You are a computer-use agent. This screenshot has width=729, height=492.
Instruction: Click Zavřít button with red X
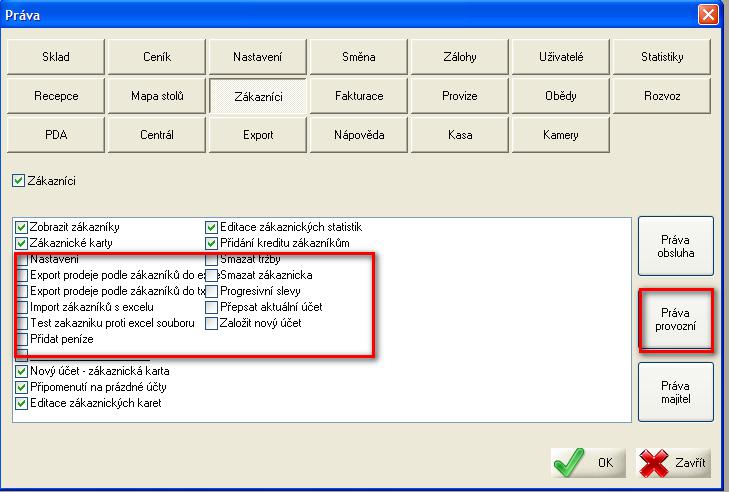pyautogui.click(x=674, y=463)
